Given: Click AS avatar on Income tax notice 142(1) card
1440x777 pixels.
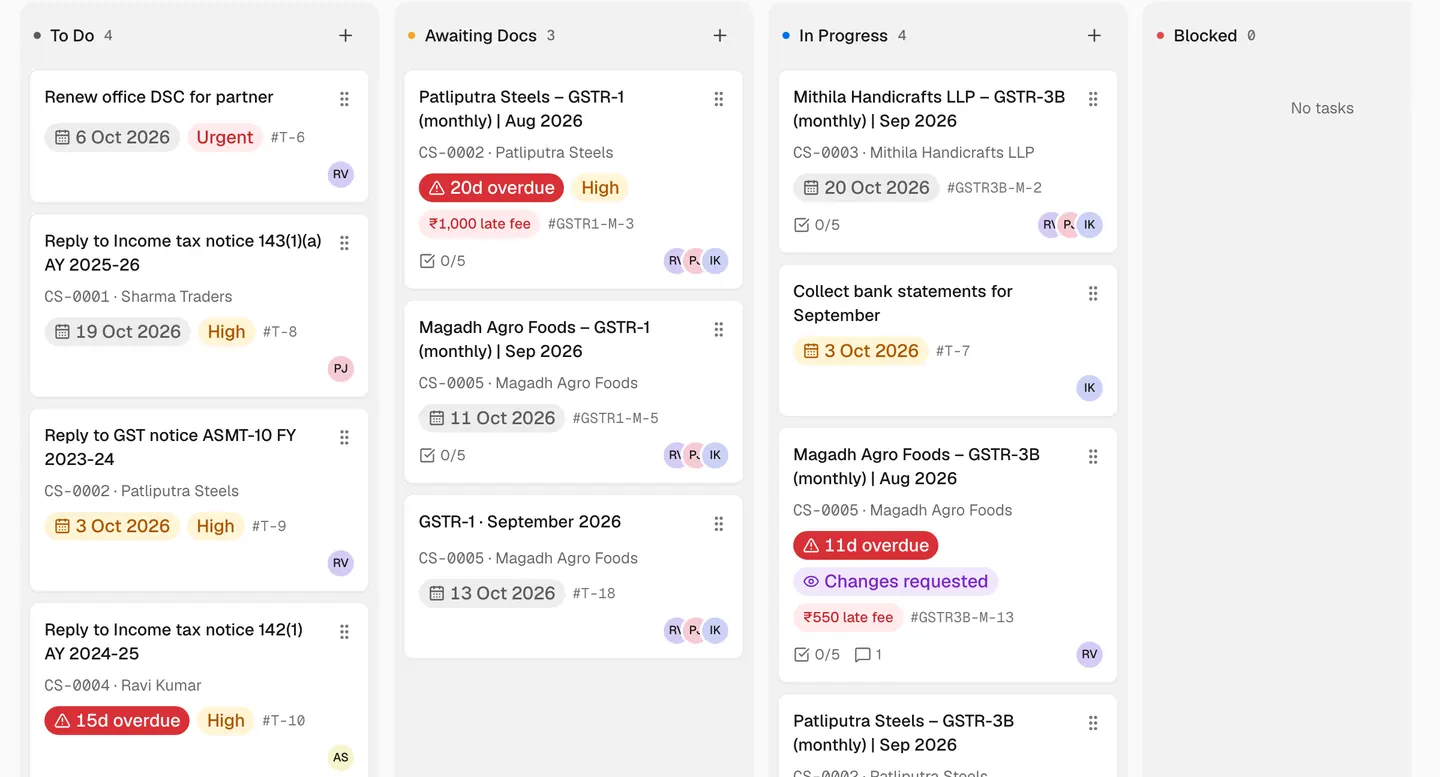Looking at the screenshot, I should (341, 757).
